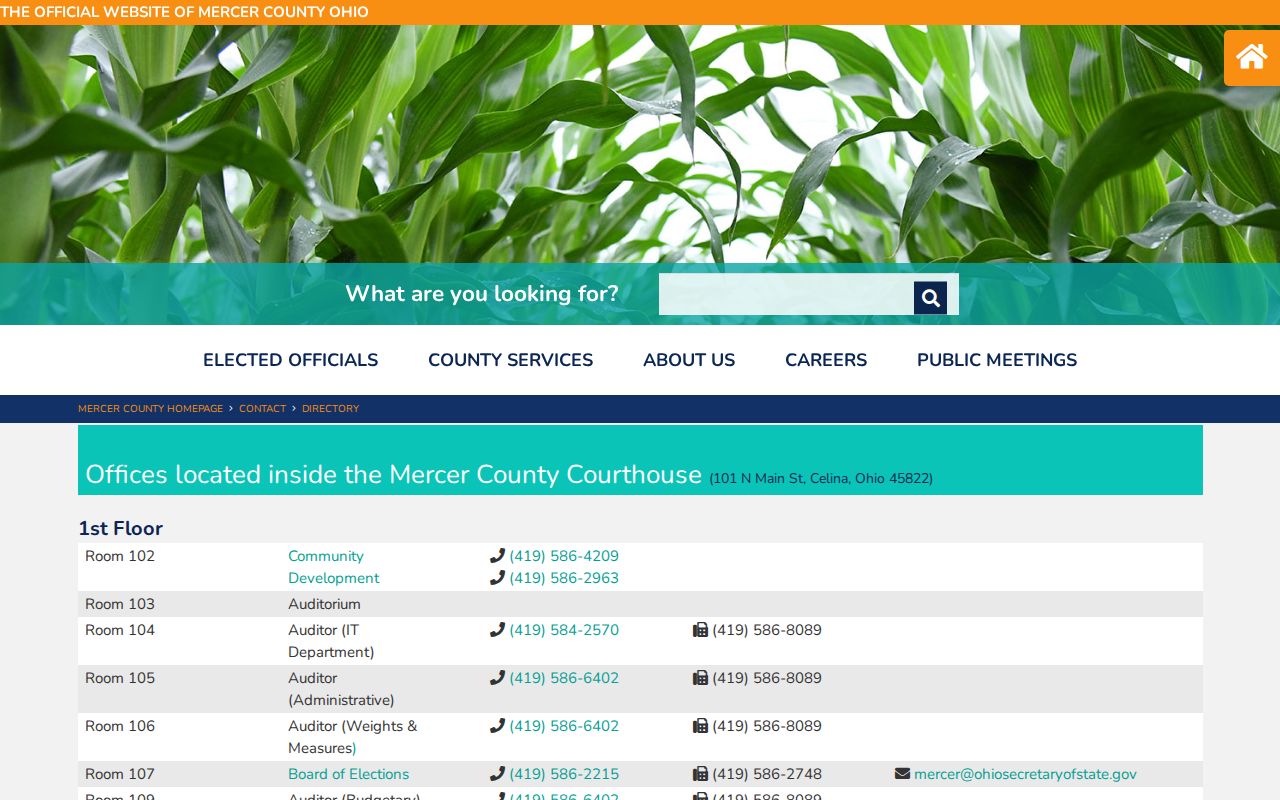Click fax icon in Room 104 row

click(x=700, y=630)
